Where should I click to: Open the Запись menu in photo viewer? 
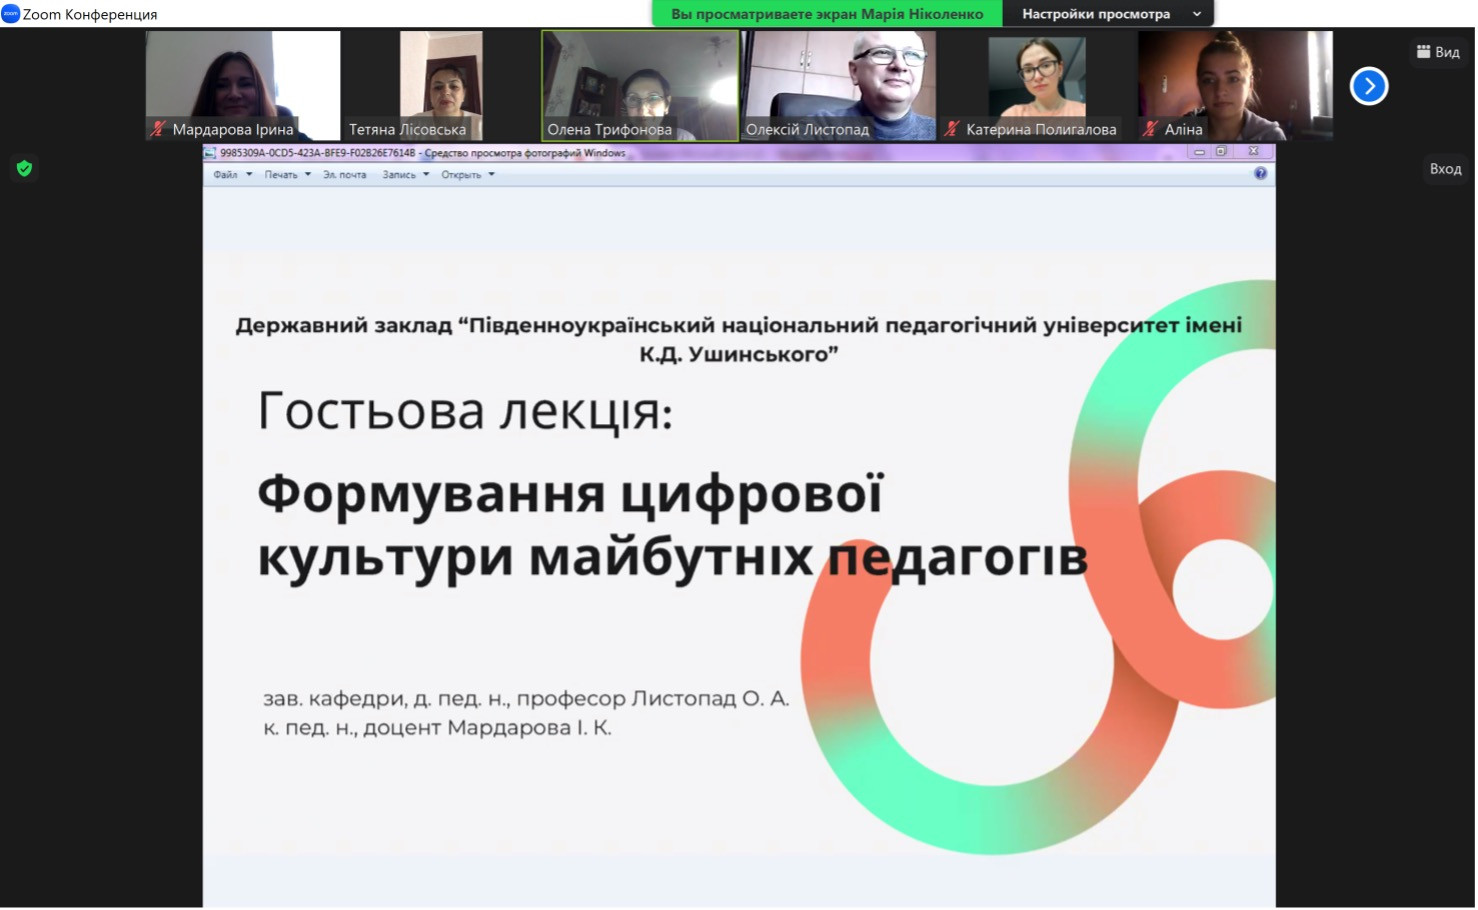[x=406, y=175]
